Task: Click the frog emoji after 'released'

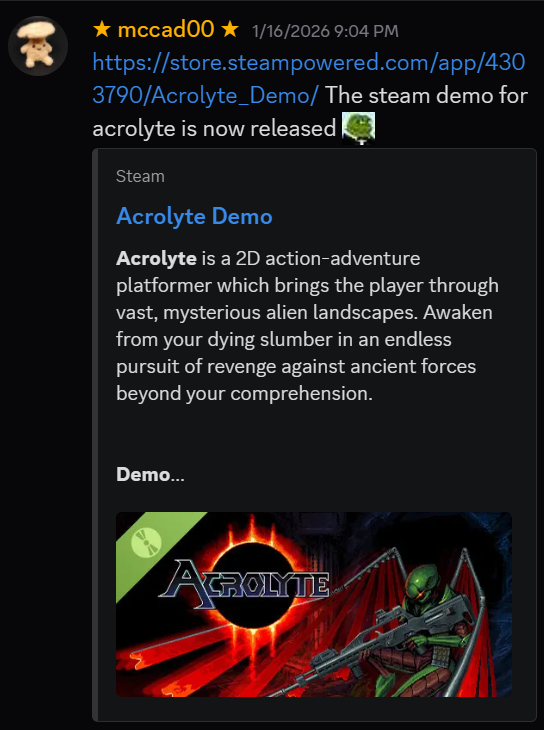Action: pos(359,128)
